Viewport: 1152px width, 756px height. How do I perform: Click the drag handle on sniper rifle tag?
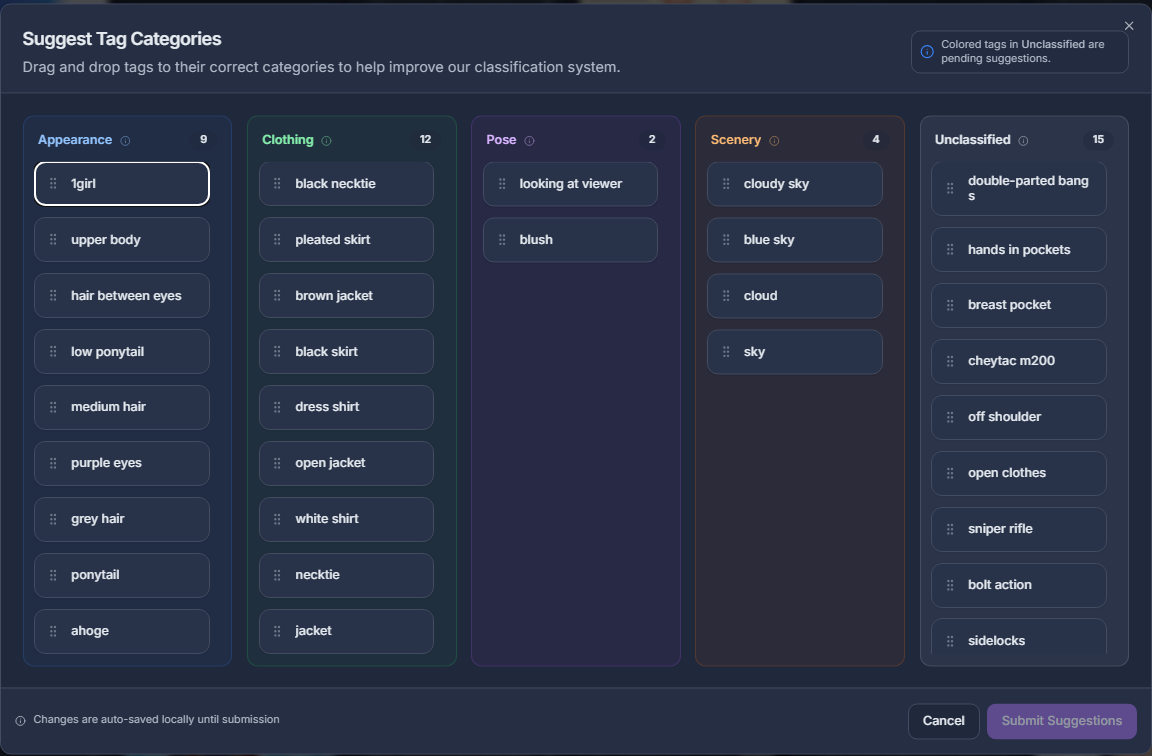[x=950, y=529]
